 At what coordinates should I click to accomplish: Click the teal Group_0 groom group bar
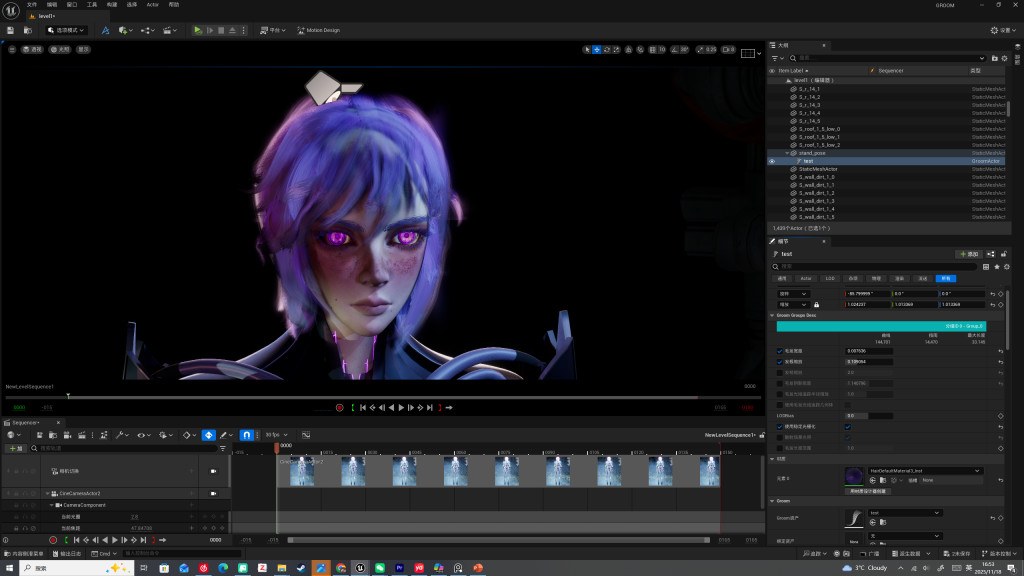click(880, 326)
